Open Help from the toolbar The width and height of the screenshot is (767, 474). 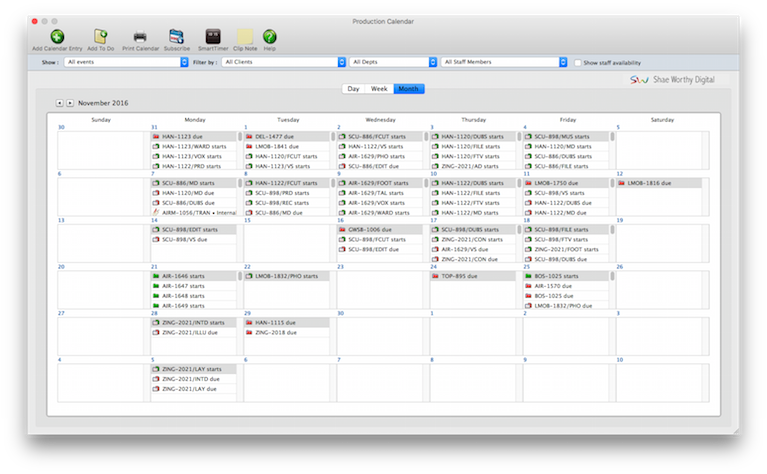coord(270,37)
